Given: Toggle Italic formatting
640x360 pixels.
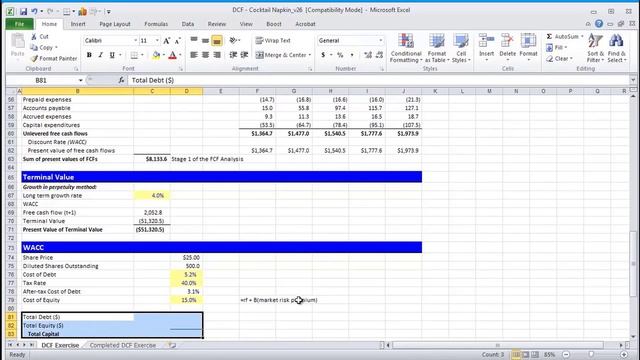Looking at the screenshot, I should click(x=100, y=55).
